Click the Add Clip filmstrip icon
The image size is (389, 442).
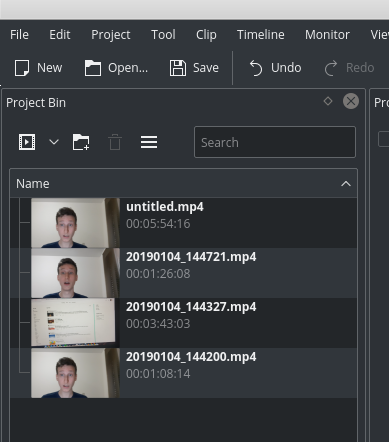(x=27, y=142)
